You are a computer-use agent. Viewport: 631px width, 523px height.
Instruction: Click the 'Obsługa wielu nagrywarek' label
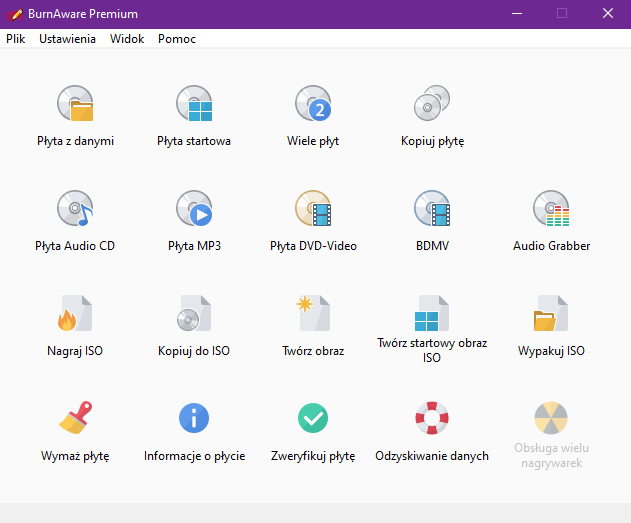coord(551,455)
